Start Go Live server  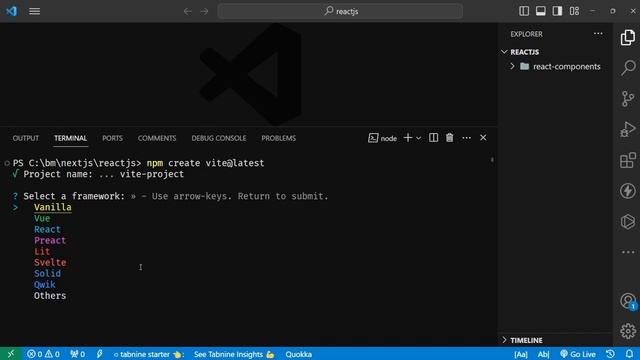578,354
